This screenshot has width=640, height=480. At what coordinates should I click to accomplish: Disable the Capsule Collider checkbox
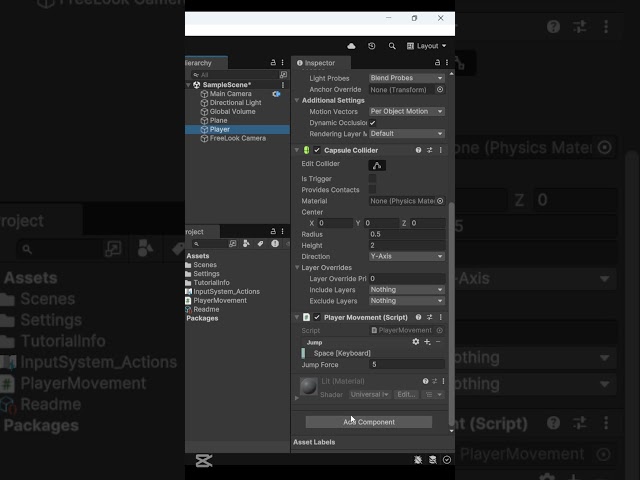pyautogui.click(x=317, y=150)
